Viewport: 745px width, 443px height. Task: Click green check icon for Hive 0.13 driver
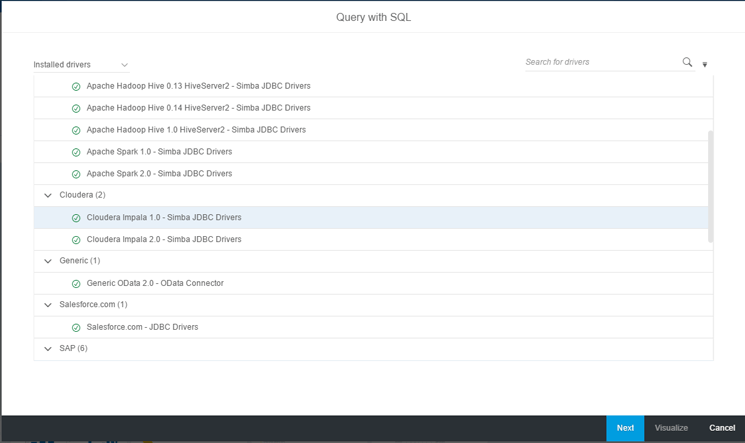tap(76, 87)
